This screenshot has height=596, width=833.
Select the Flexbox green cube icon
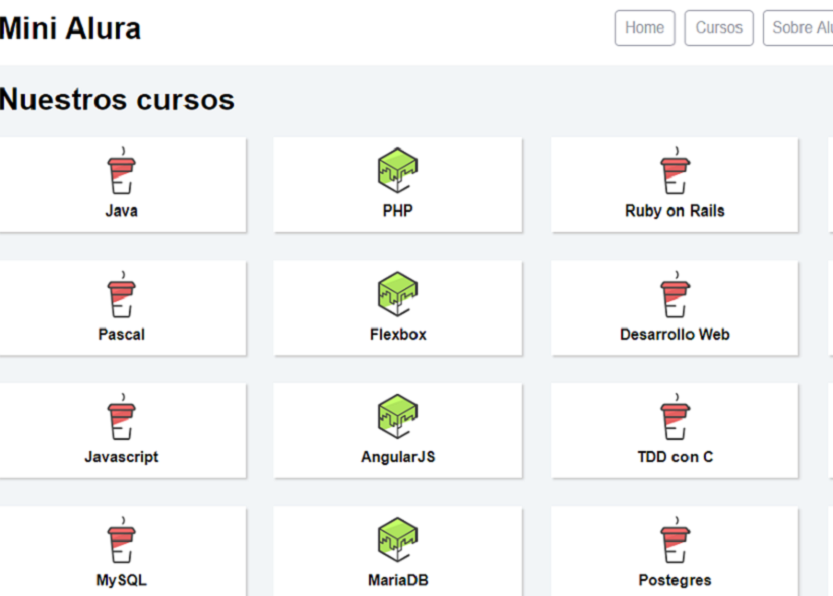(397, 295)
